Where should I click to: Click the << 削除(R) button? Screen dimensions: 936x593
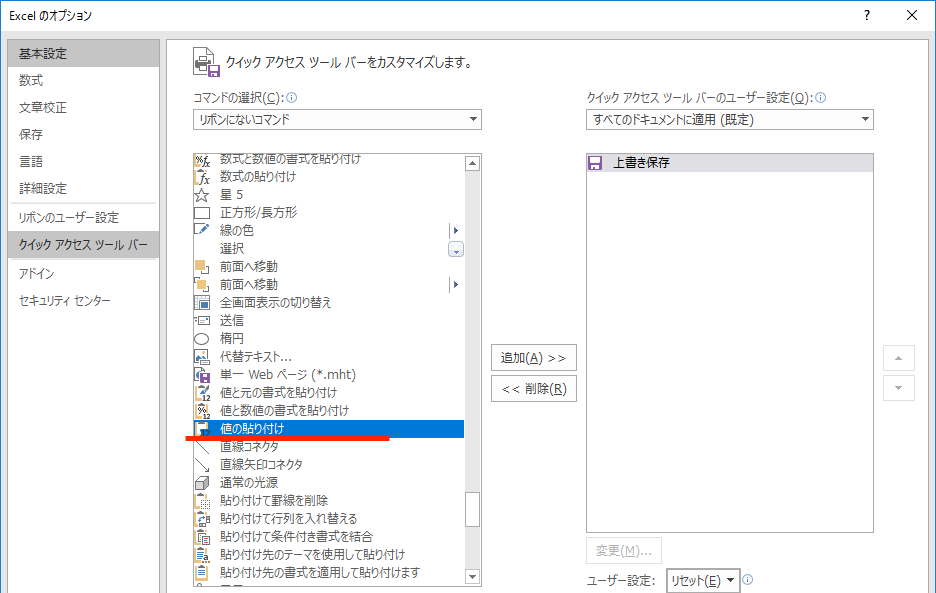point(534,389)
